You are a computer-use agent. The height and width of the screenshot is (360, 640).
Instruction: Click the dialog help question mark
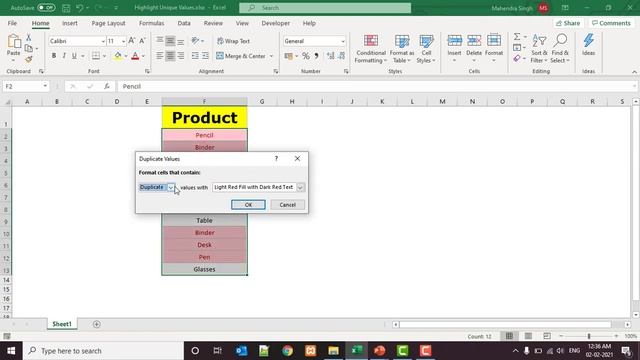click(276, 158)
